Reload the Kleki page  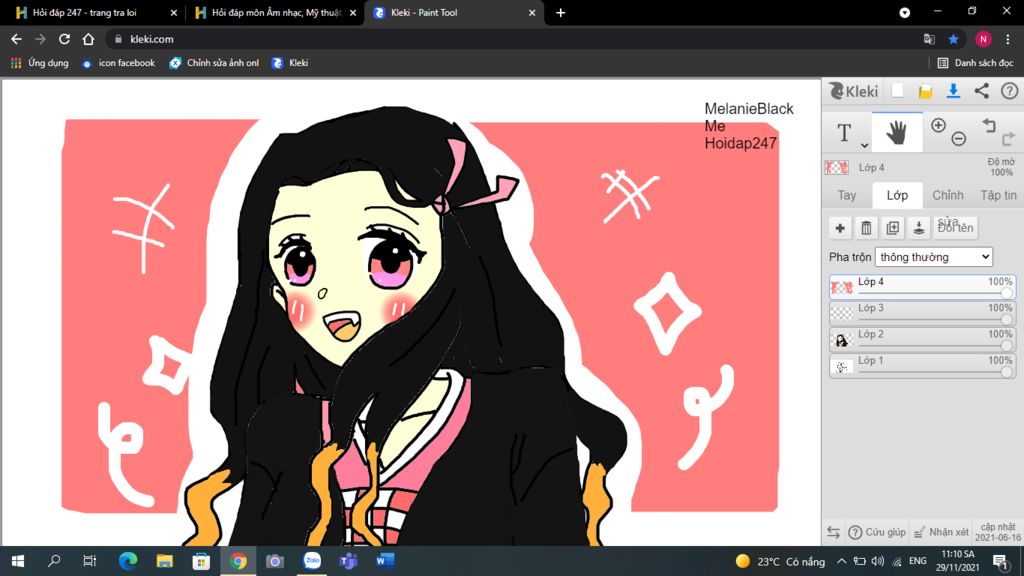64,39
